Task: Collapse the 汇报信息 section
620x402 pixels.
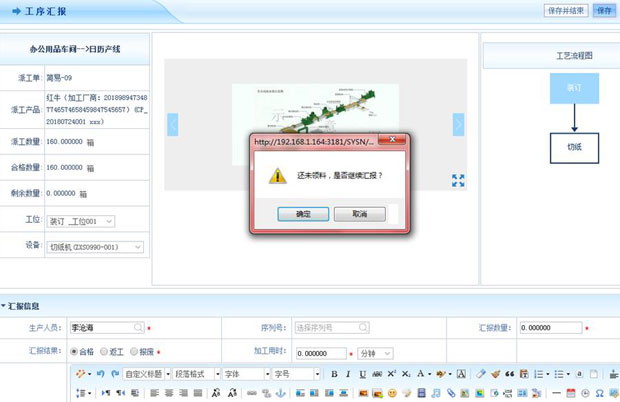Action: [5, 305]
